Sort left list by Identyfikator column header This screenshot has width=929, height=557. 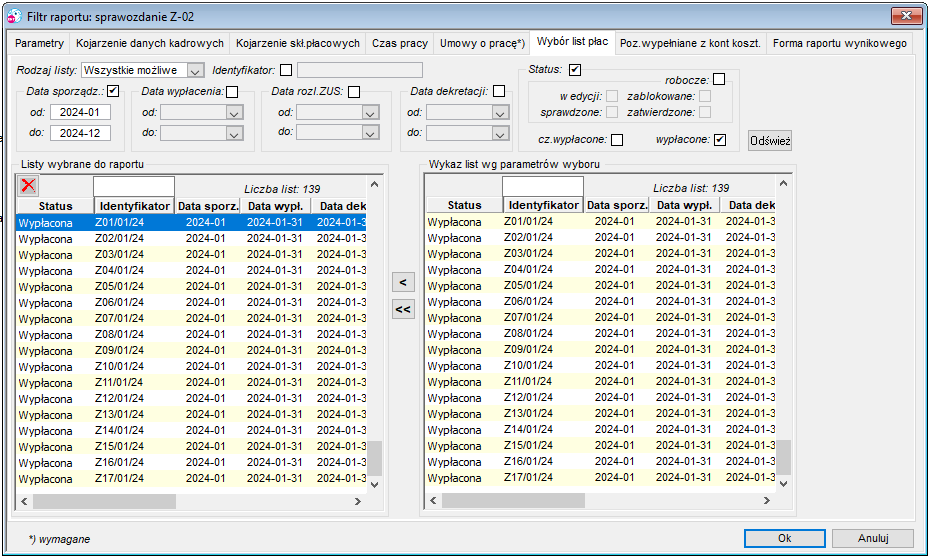pyautogui.click(x=134, y=206)
